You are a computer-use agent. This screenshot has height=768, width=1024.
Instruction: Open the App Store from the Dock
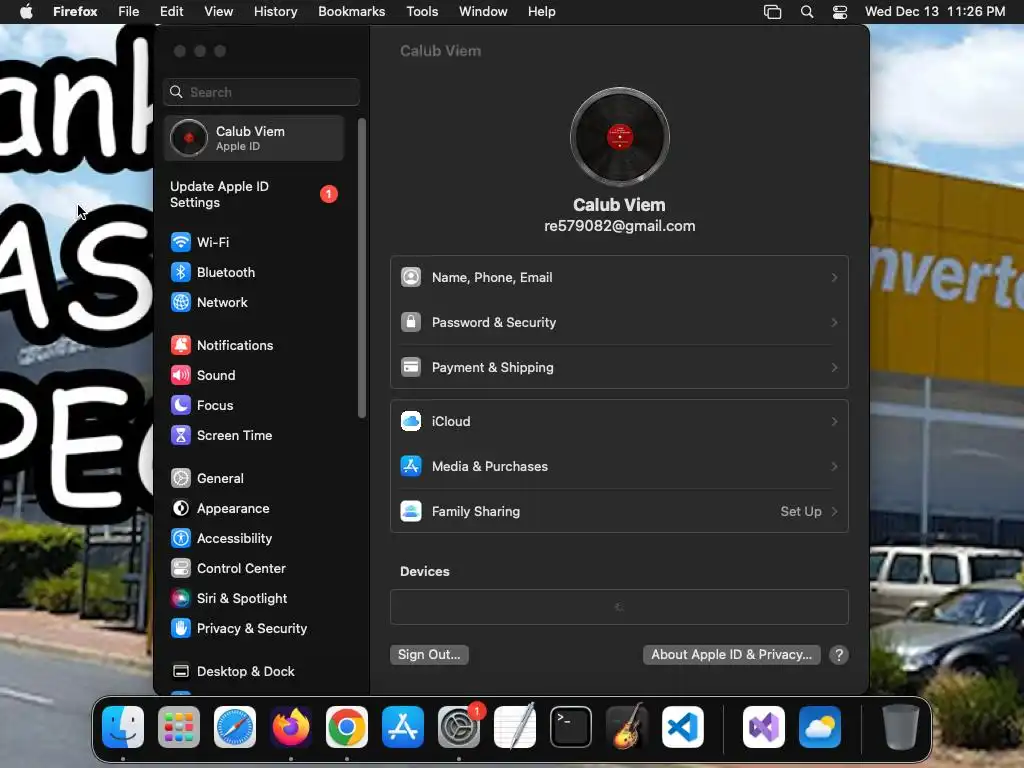[x=403, y=728]
